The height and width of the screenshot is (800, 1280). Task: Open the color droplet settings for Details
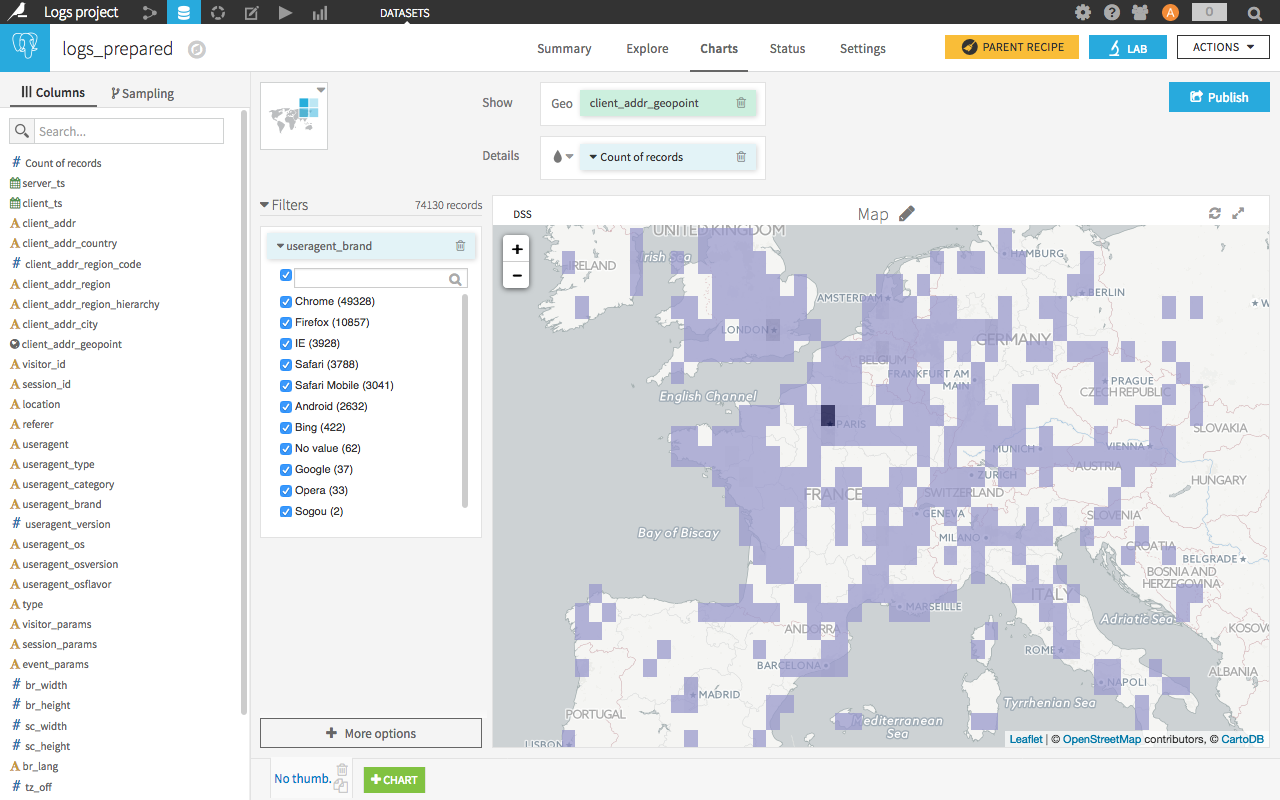click(561, 157)
